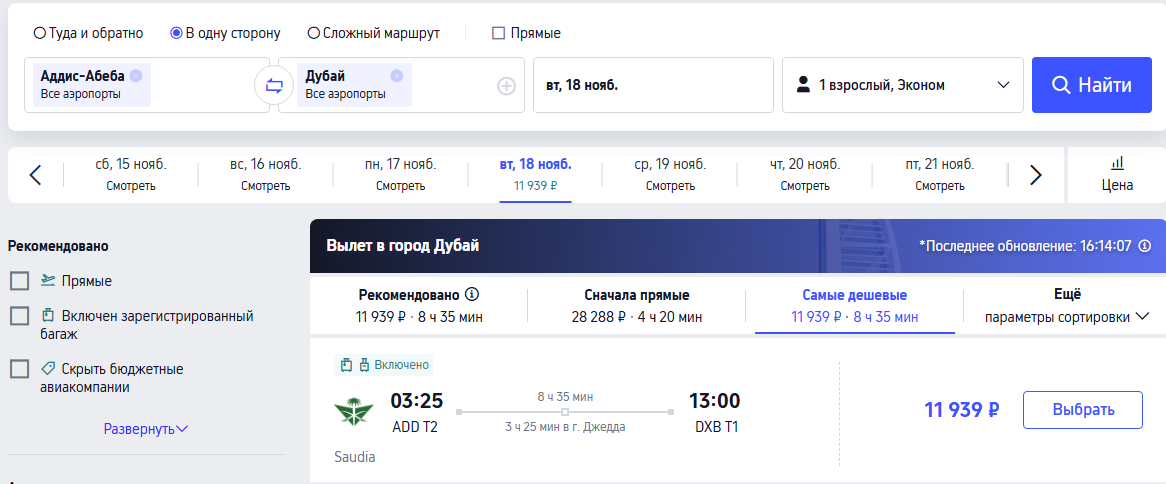Swap origin and destination cities icon
Viewport: 1166px width, 484px height.
[x=274, y=85]
